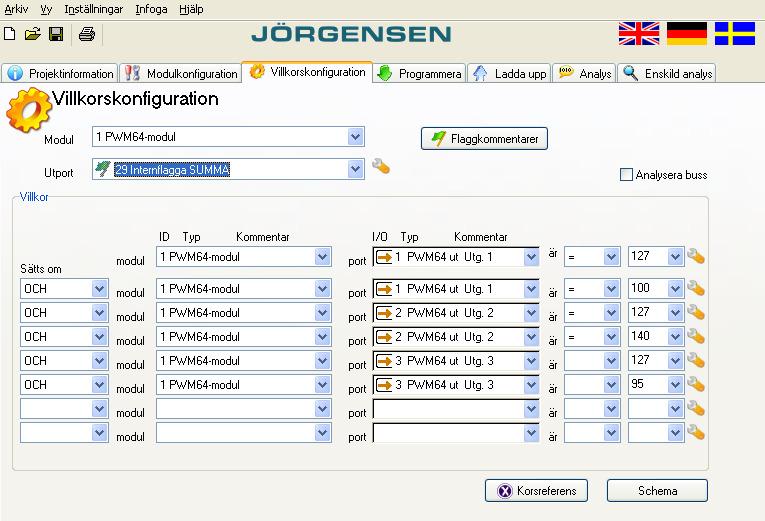This screenshot has width=765, height=521.
Task: Click the empty port field in the last row
Action: tap(456, 433)
